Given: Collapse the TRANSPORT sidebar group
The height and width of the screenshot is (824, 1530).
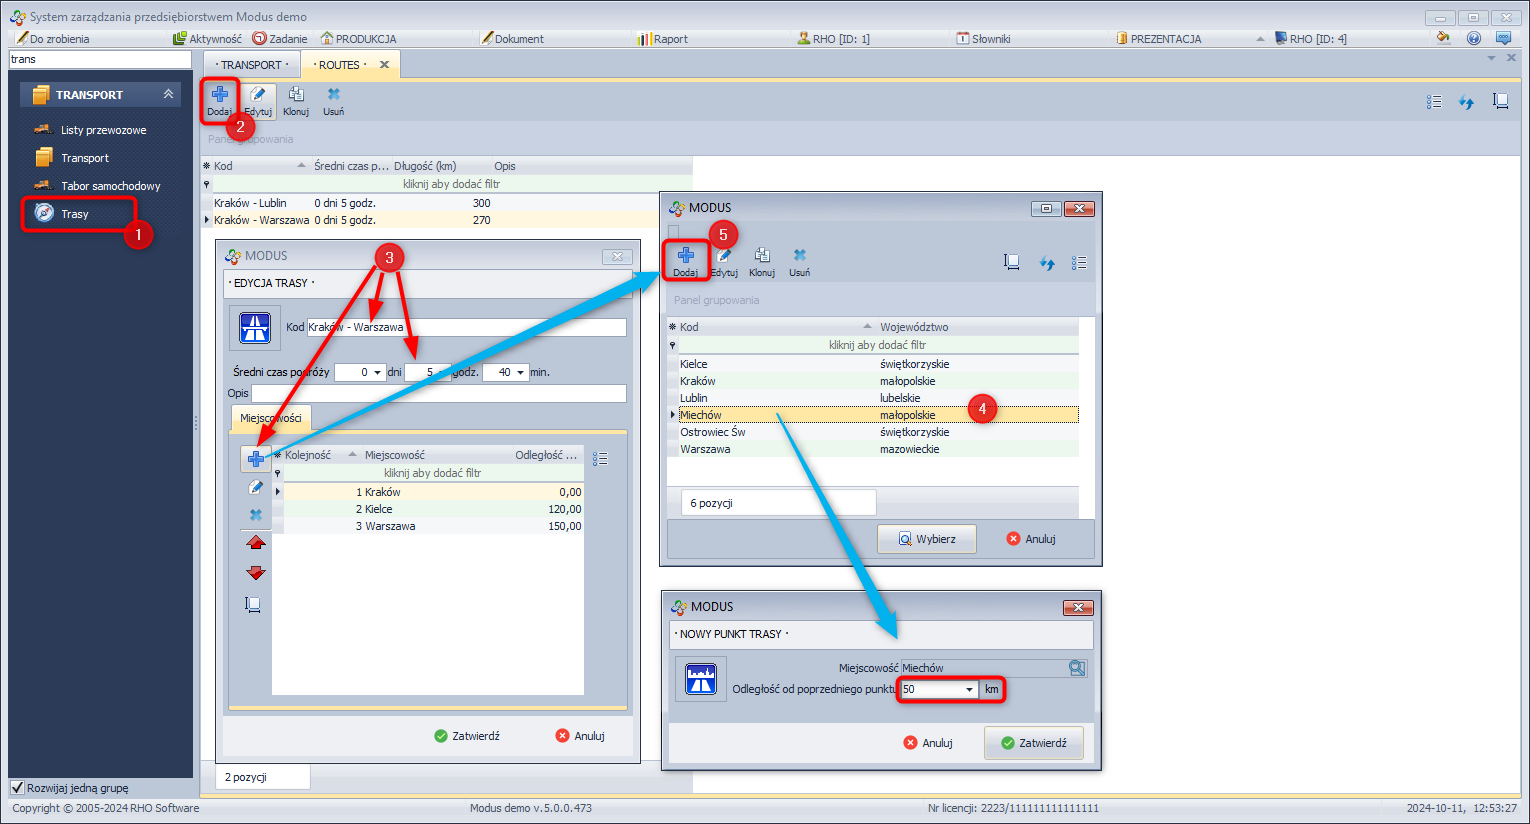Looking at the screenshot, I should 168,94.
